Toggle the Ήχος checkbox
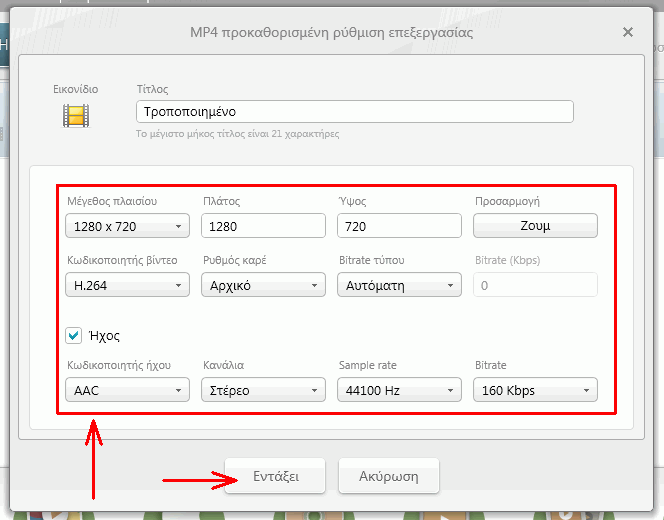664x520 pixels. [74, 335]
